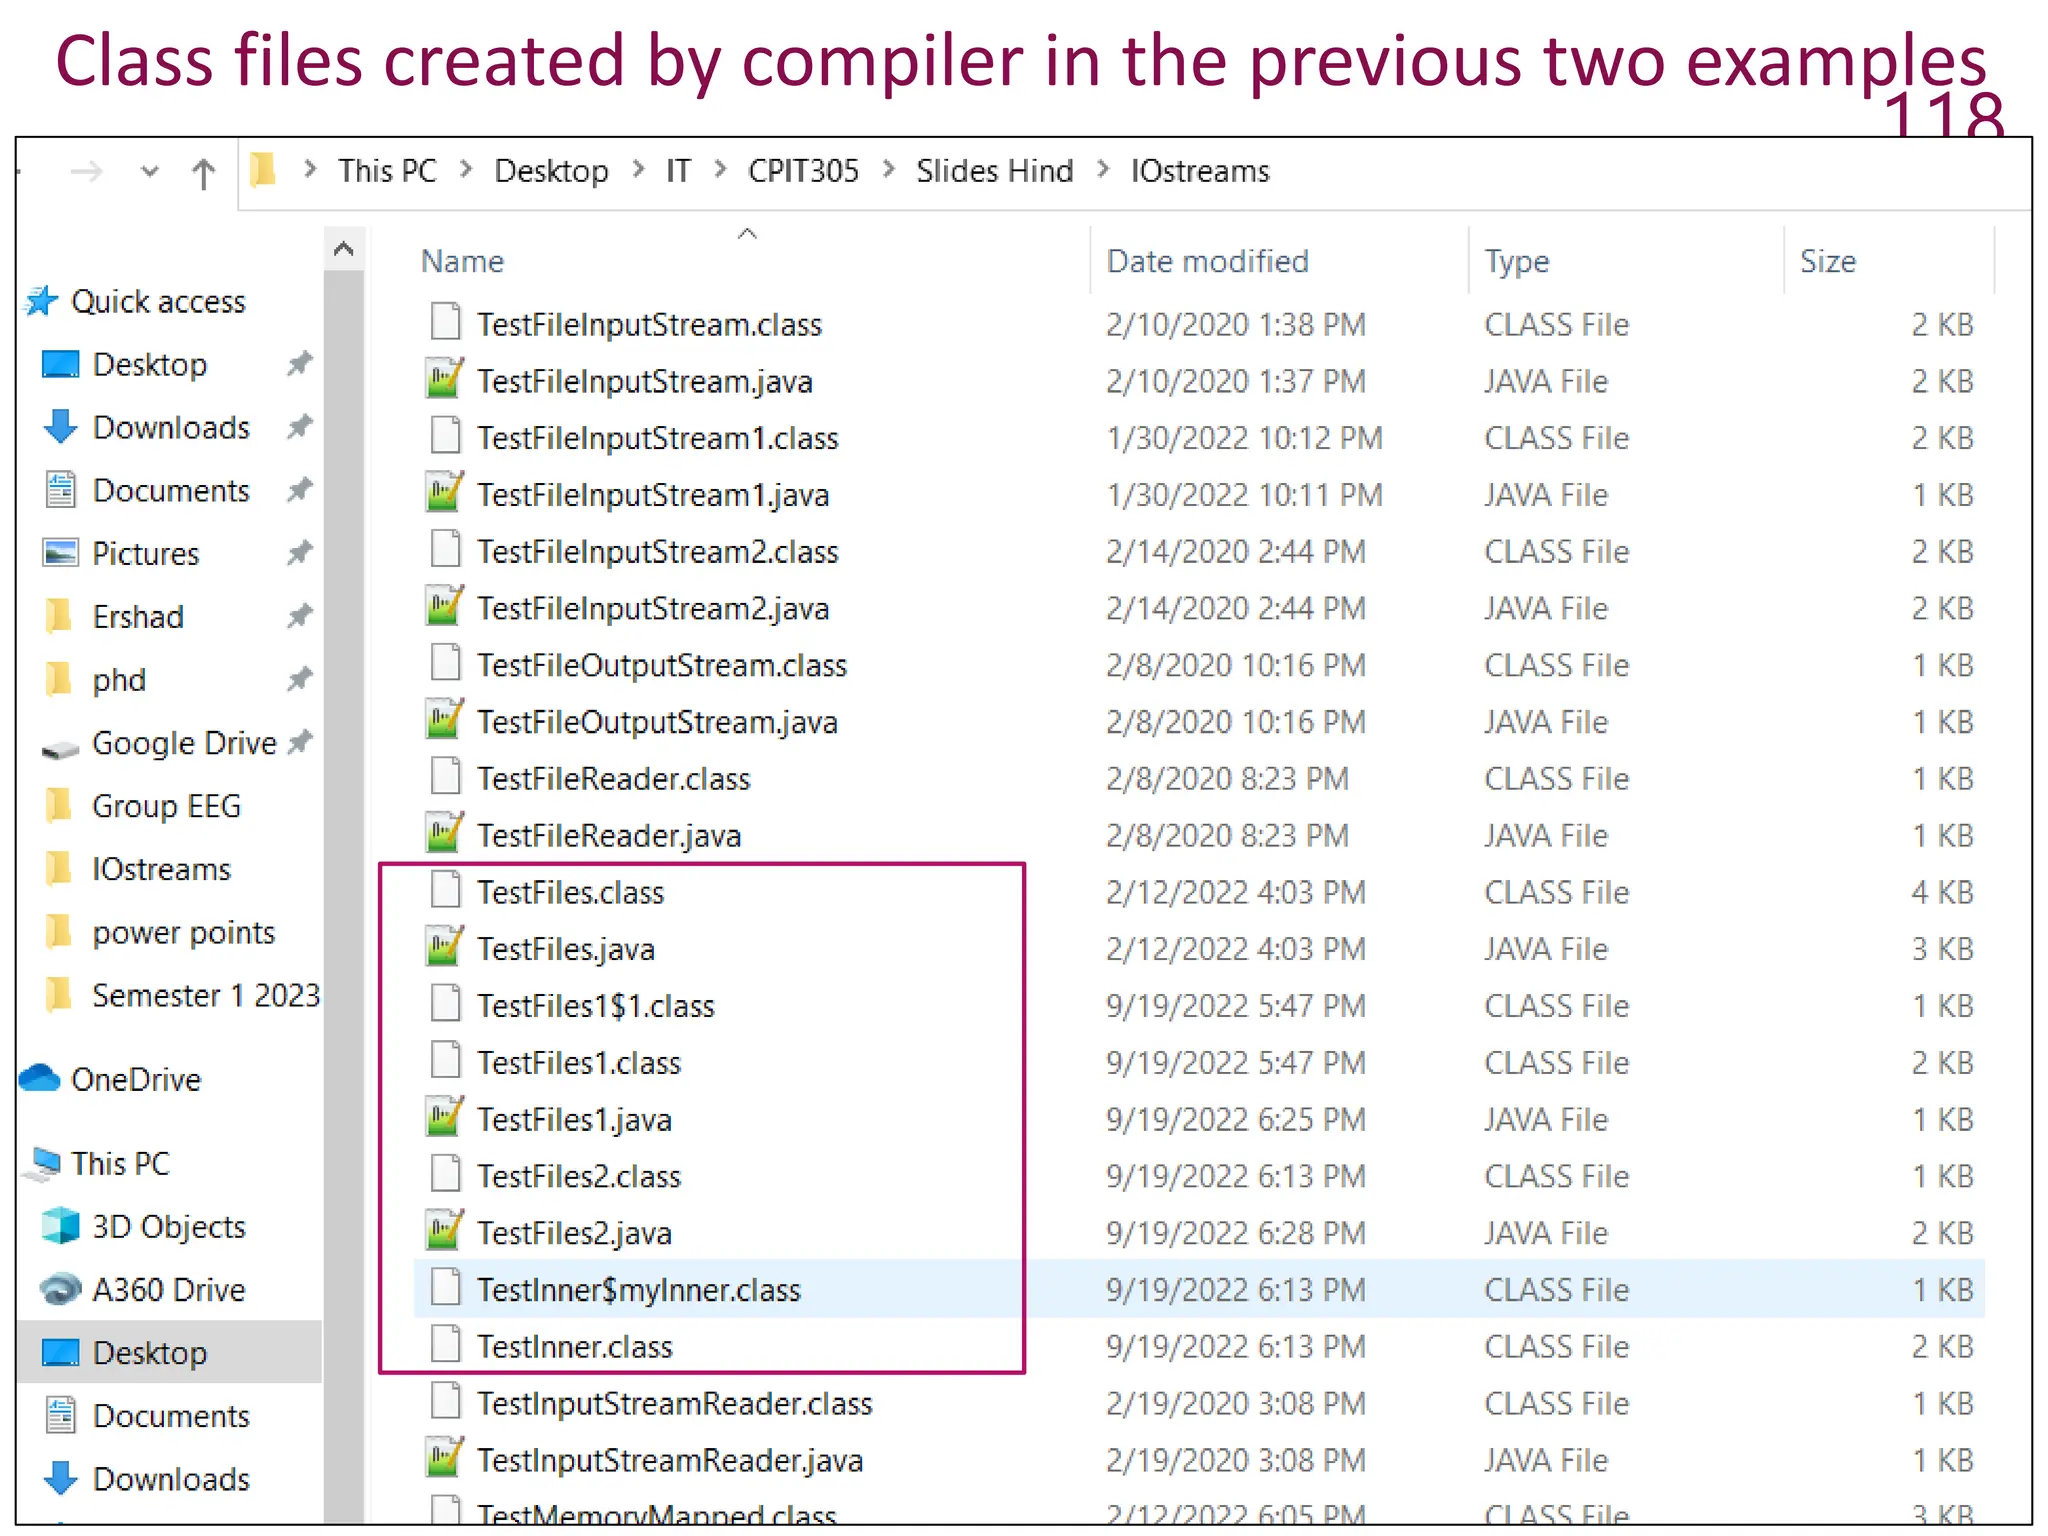Open pinned Desktop under Quick access
This screenshot has width=2048, height=1536.
tap(149, 364)
